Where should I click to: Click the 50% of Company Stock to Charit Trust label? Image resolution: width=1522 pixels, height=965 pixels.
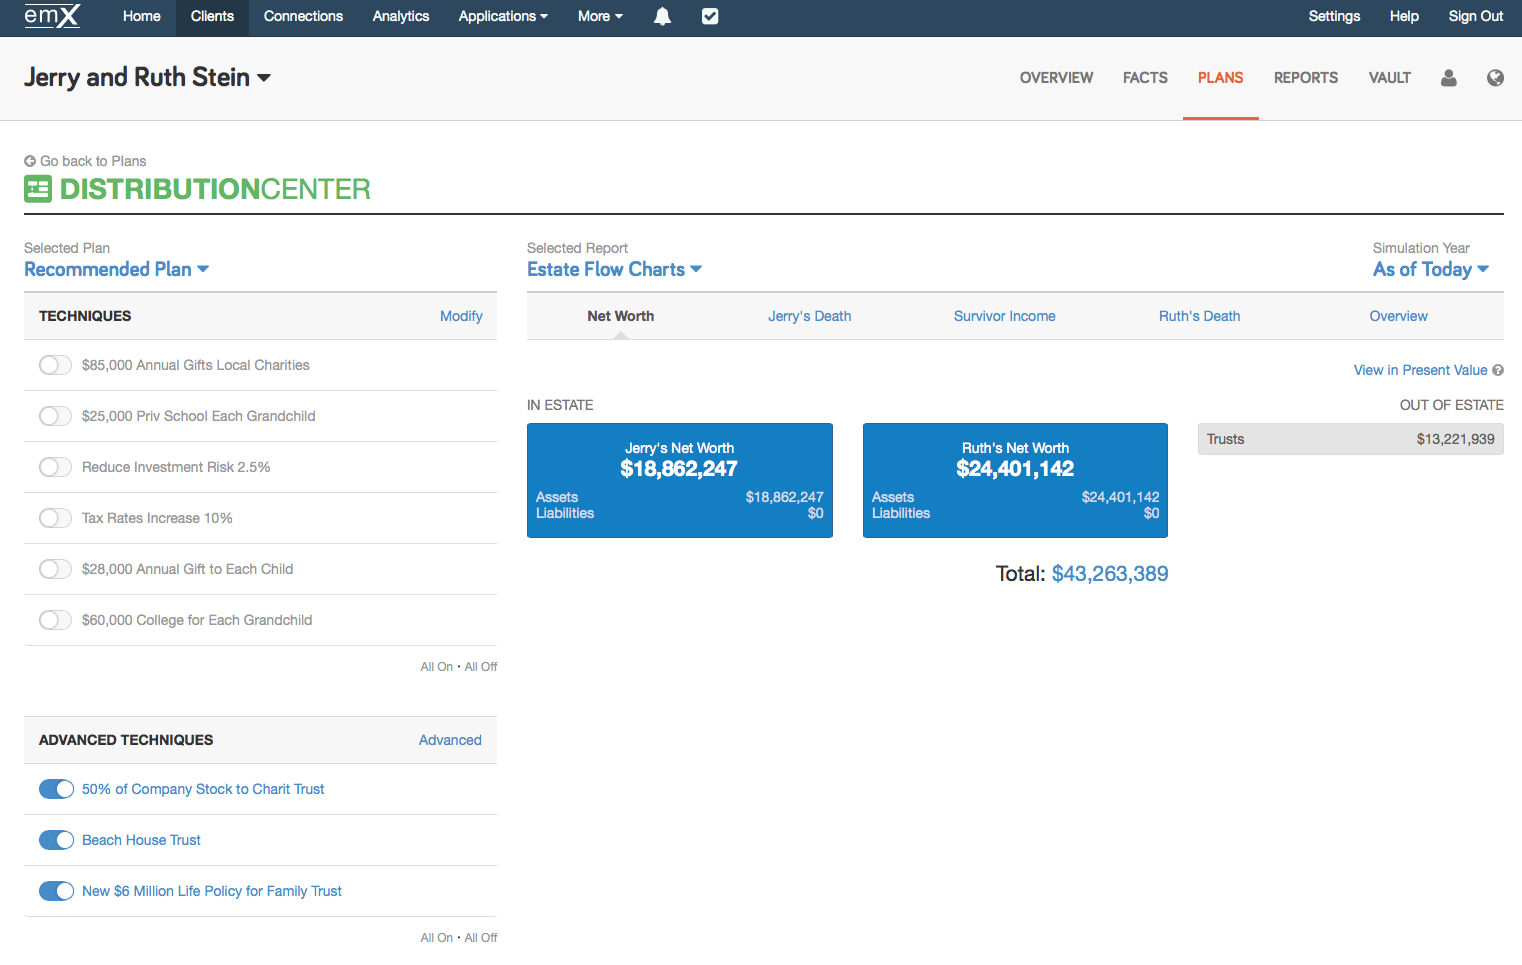[x=203, y=789]
